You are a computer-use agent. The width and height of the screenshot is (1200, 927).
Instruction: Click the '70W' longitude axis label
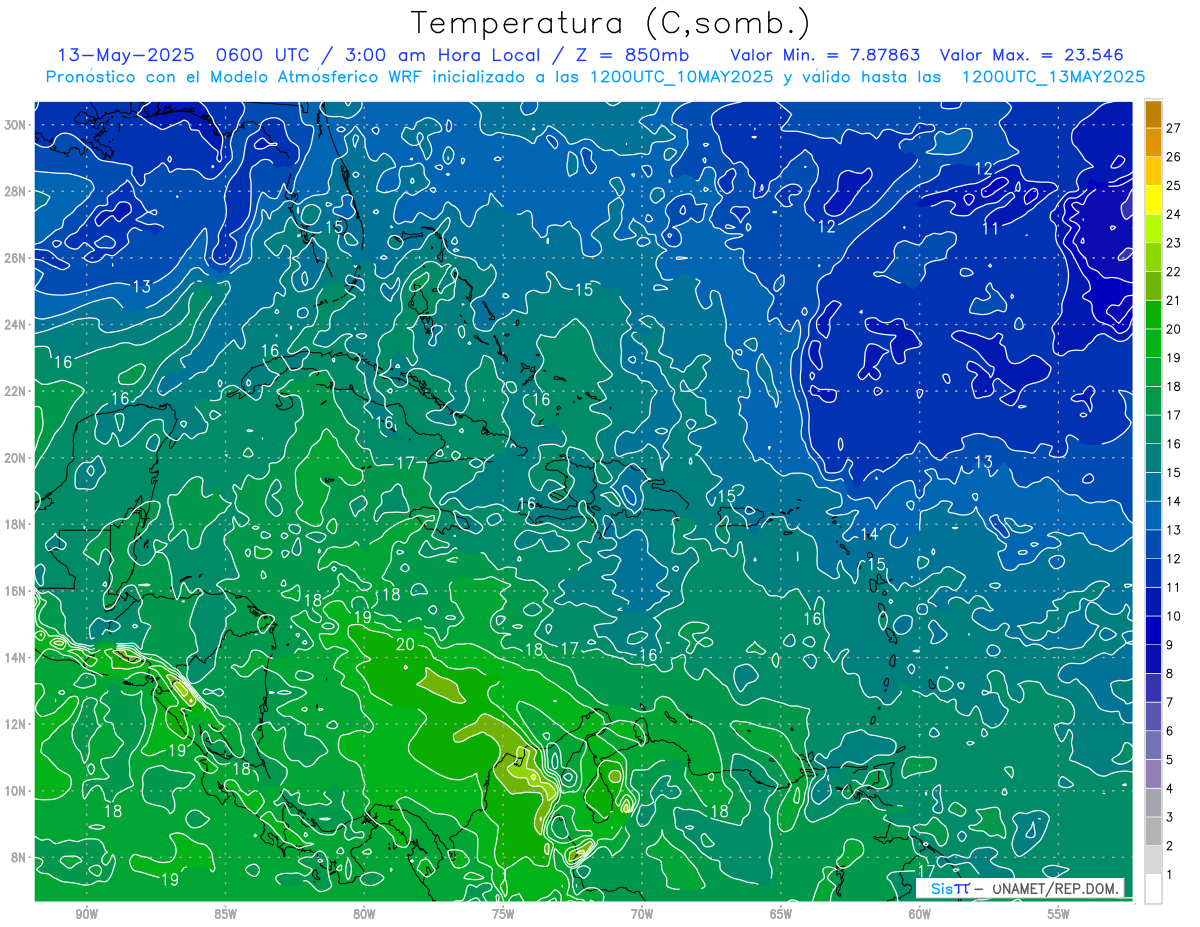tap(642, 914)
